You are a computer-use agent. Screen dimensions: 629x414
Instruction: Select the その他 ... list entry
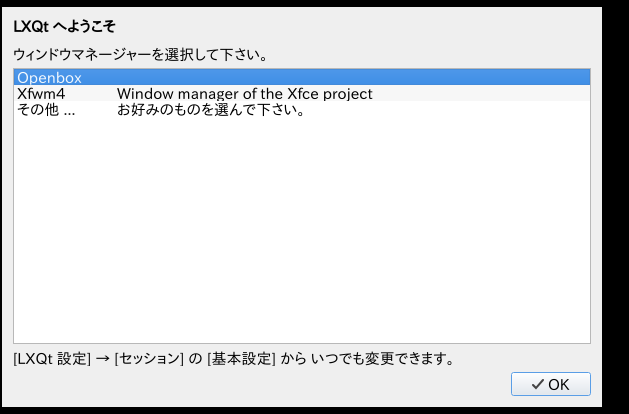pos(47,109)
